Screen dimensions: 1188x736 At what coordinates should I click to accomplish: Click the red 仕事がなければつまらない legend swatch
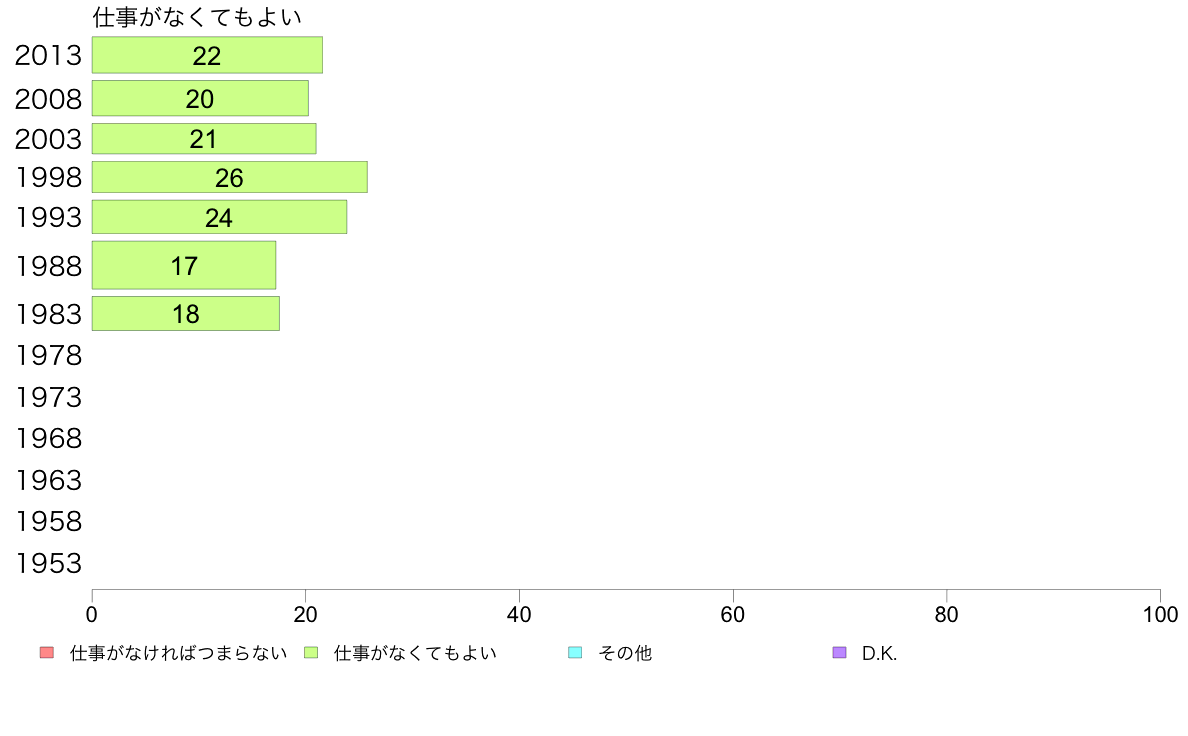[x=47, y=653]
